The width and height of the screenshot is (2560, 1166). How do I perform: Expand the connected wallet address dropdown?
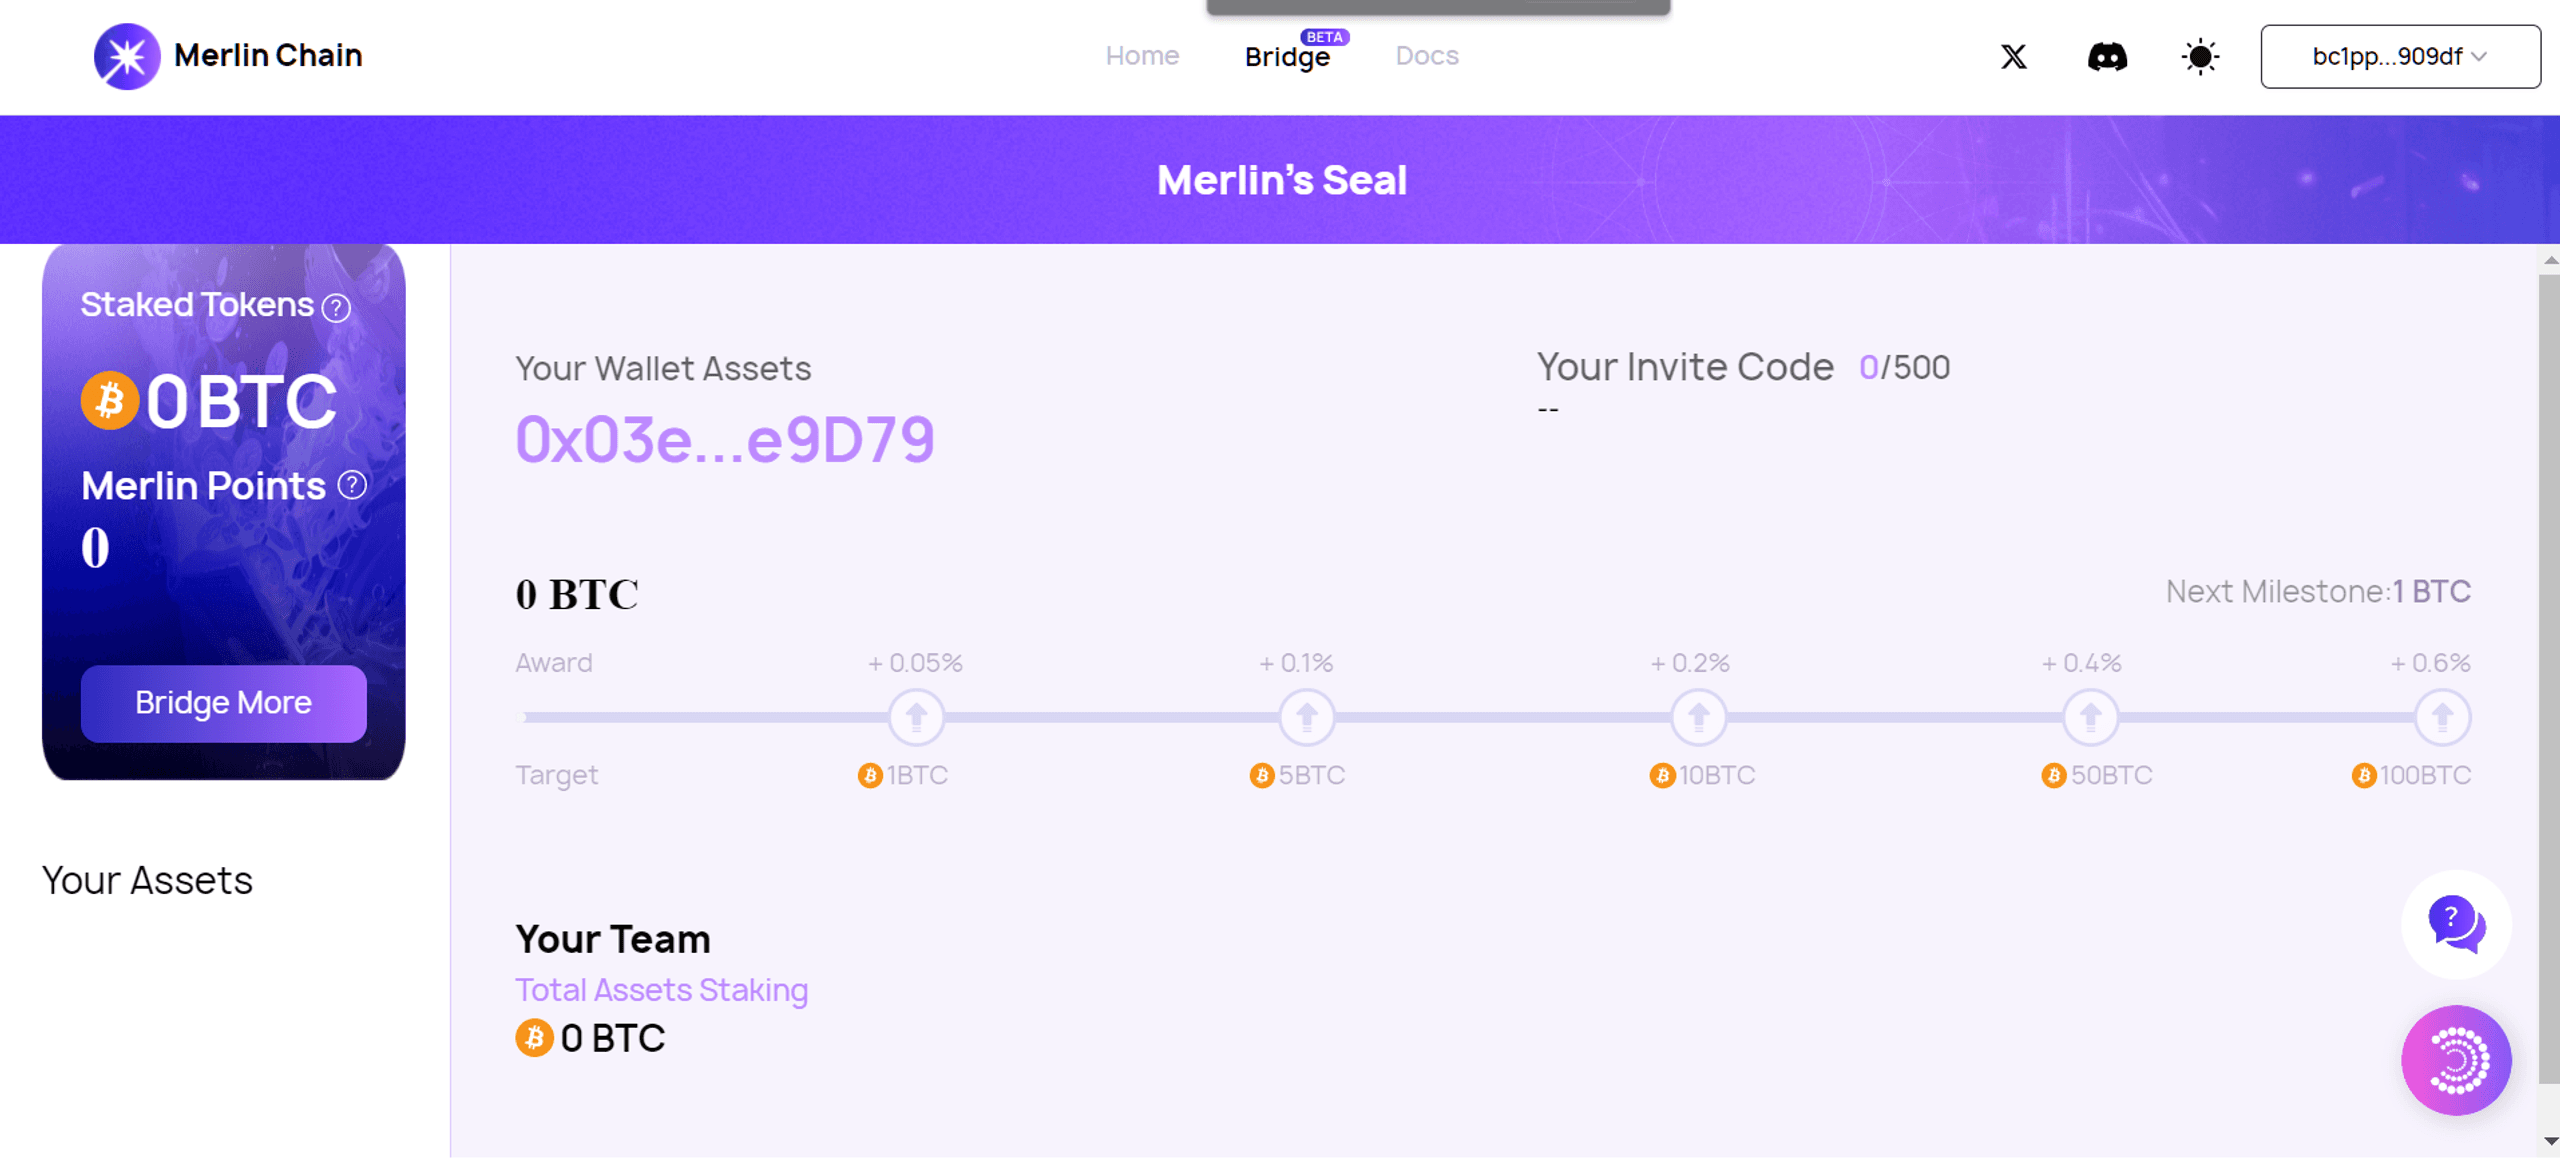point(2397,56)
